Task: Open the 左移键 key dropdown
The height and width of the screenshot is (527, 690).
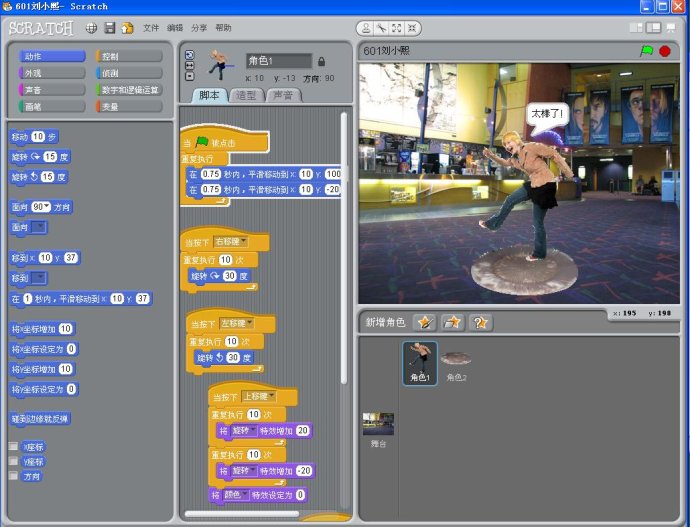Action: pos(237,323)
